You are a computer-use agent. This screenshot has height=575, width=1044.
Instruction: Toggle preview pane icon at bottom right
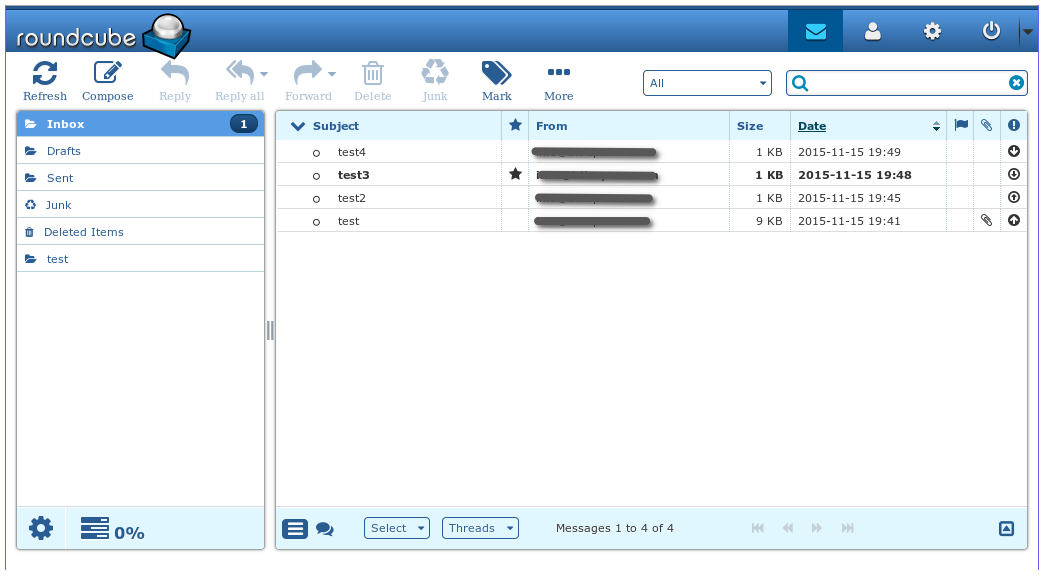pyautogui.click(x=1007, y=528)
